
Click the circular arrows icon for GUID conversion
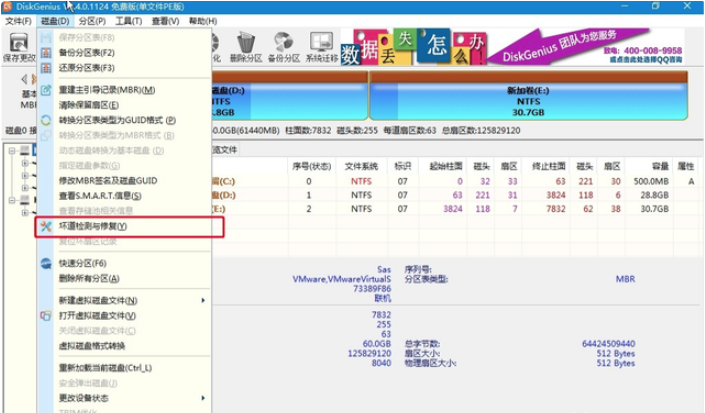[46, 120]
